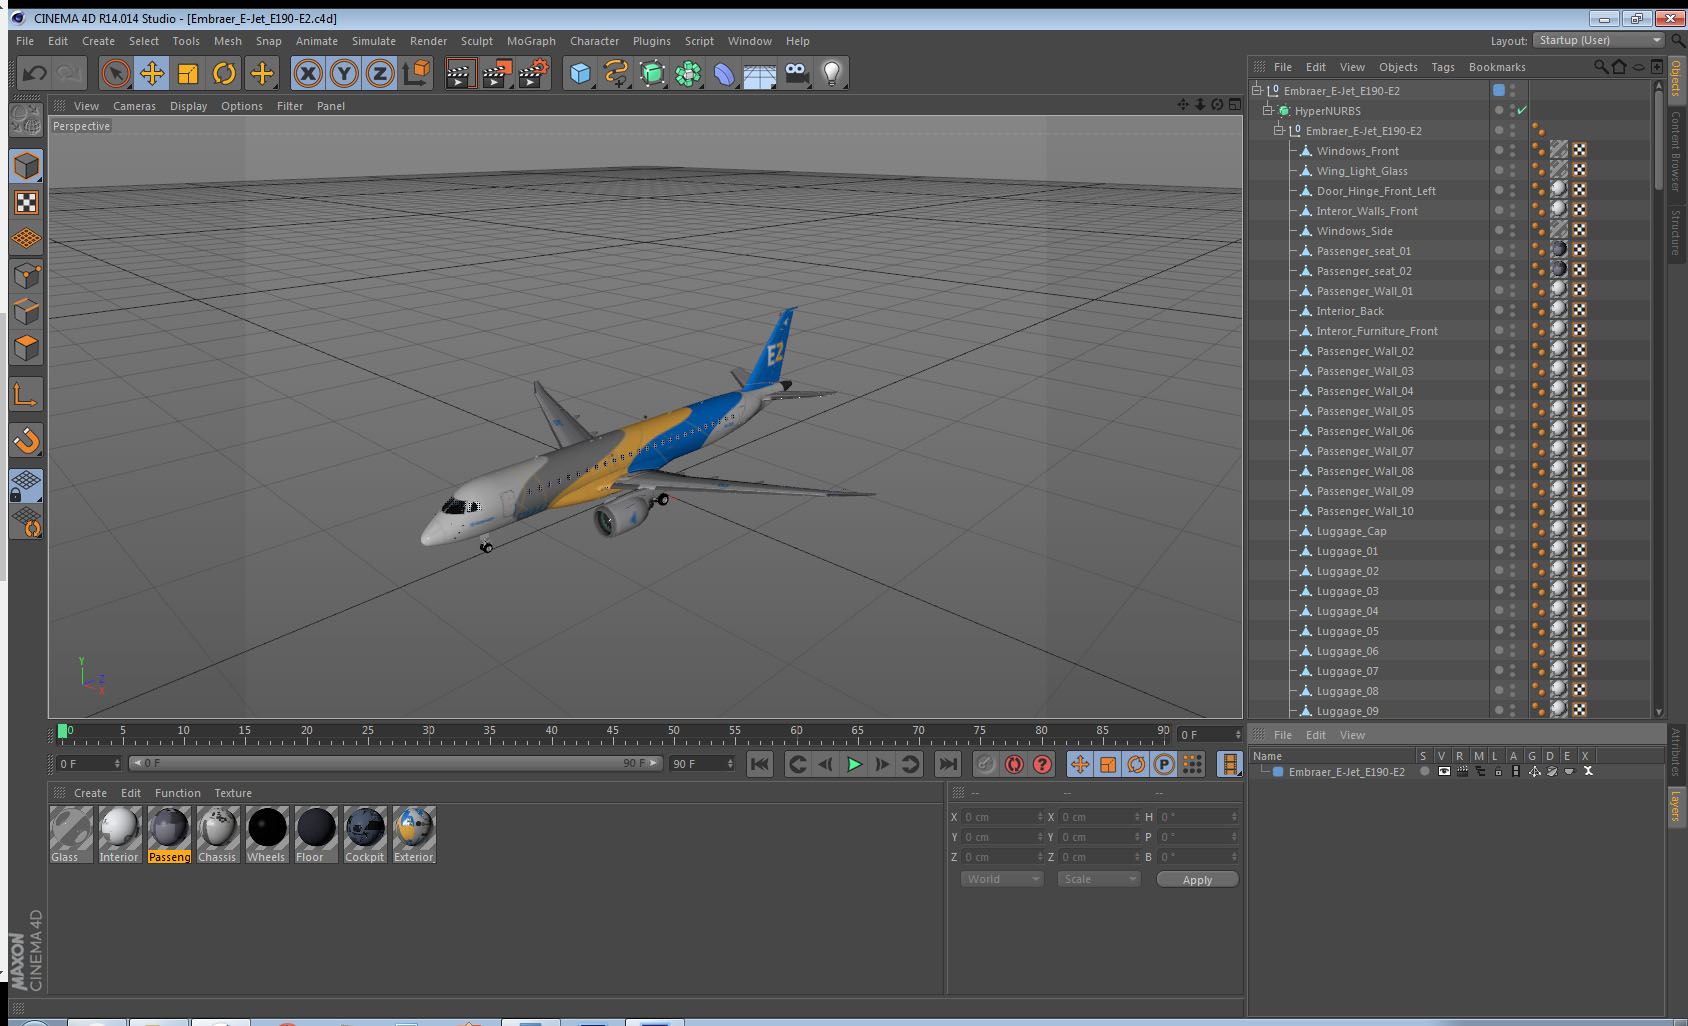This screenshot has width=1688, height=1026.
Task: Render active view with clapperboard icon
Action: 460,73
